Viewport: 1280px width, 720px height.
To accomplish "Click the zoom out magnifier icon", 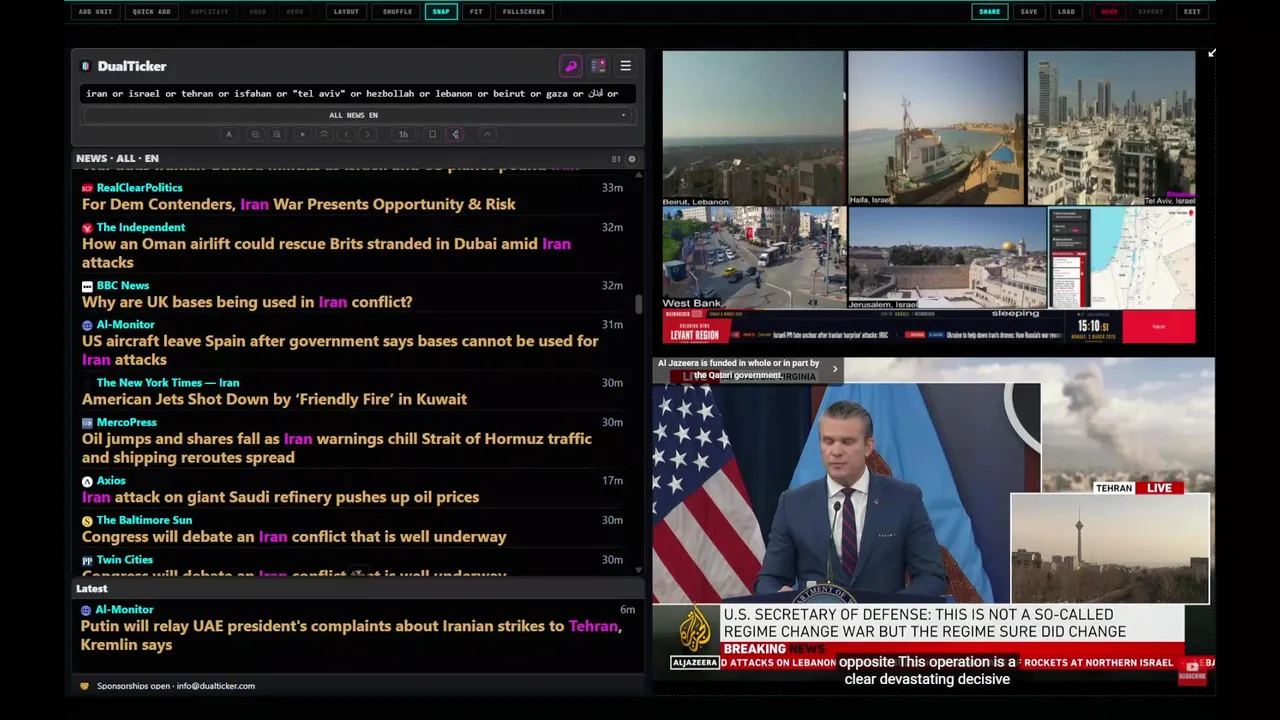I will pyautogui.click(x=255, y=134).
